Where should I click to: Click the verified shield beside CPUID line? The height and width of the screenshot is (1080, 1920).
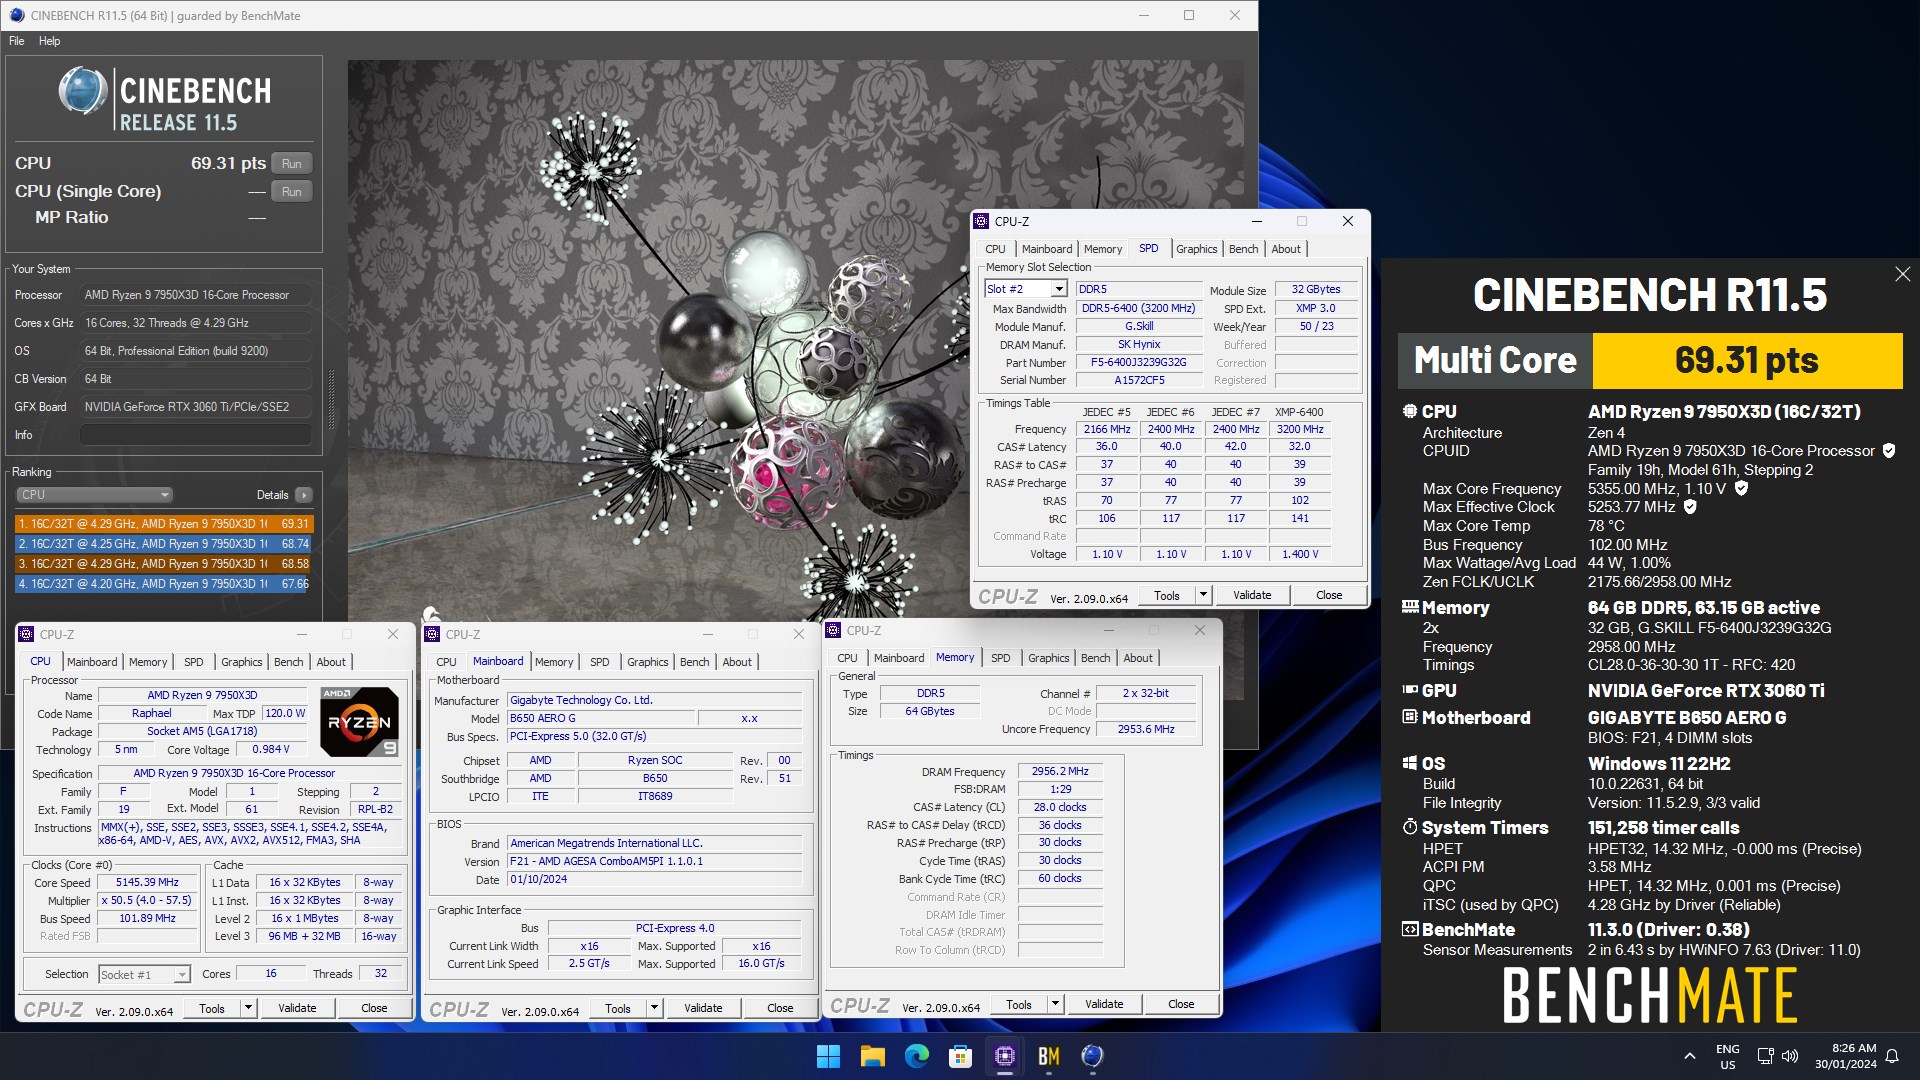tap(1889, 451)
